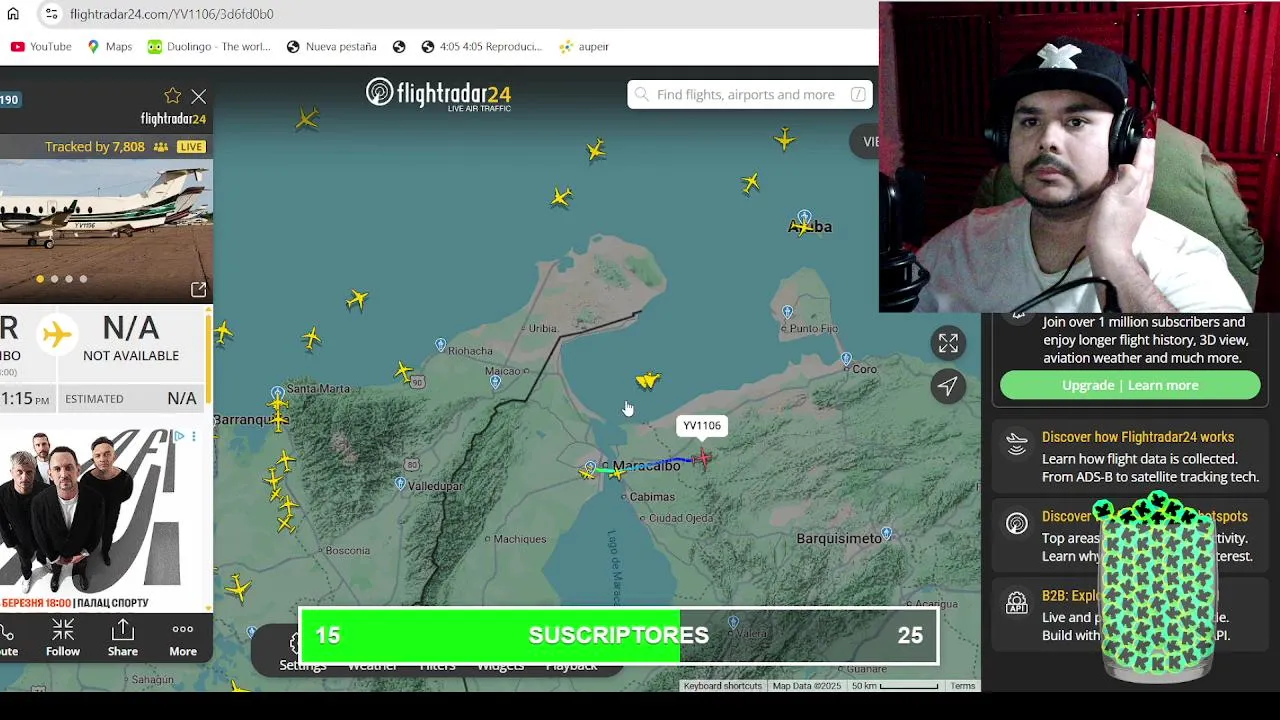Open the aupeir bookmark
The width and height of the screenshot is (1280, 720).
pyautogui.click(x=584, y=46)
